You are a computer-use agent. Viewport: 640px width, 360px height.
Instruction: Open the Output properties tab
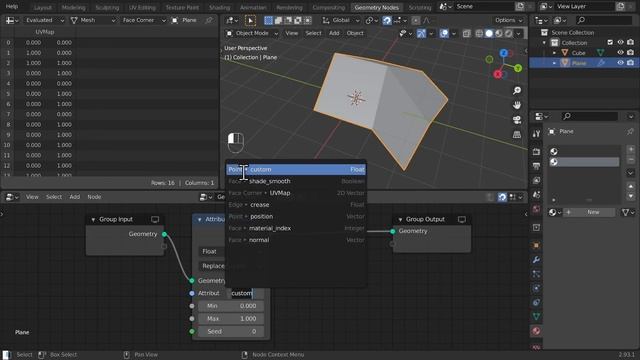pos(536,166)
